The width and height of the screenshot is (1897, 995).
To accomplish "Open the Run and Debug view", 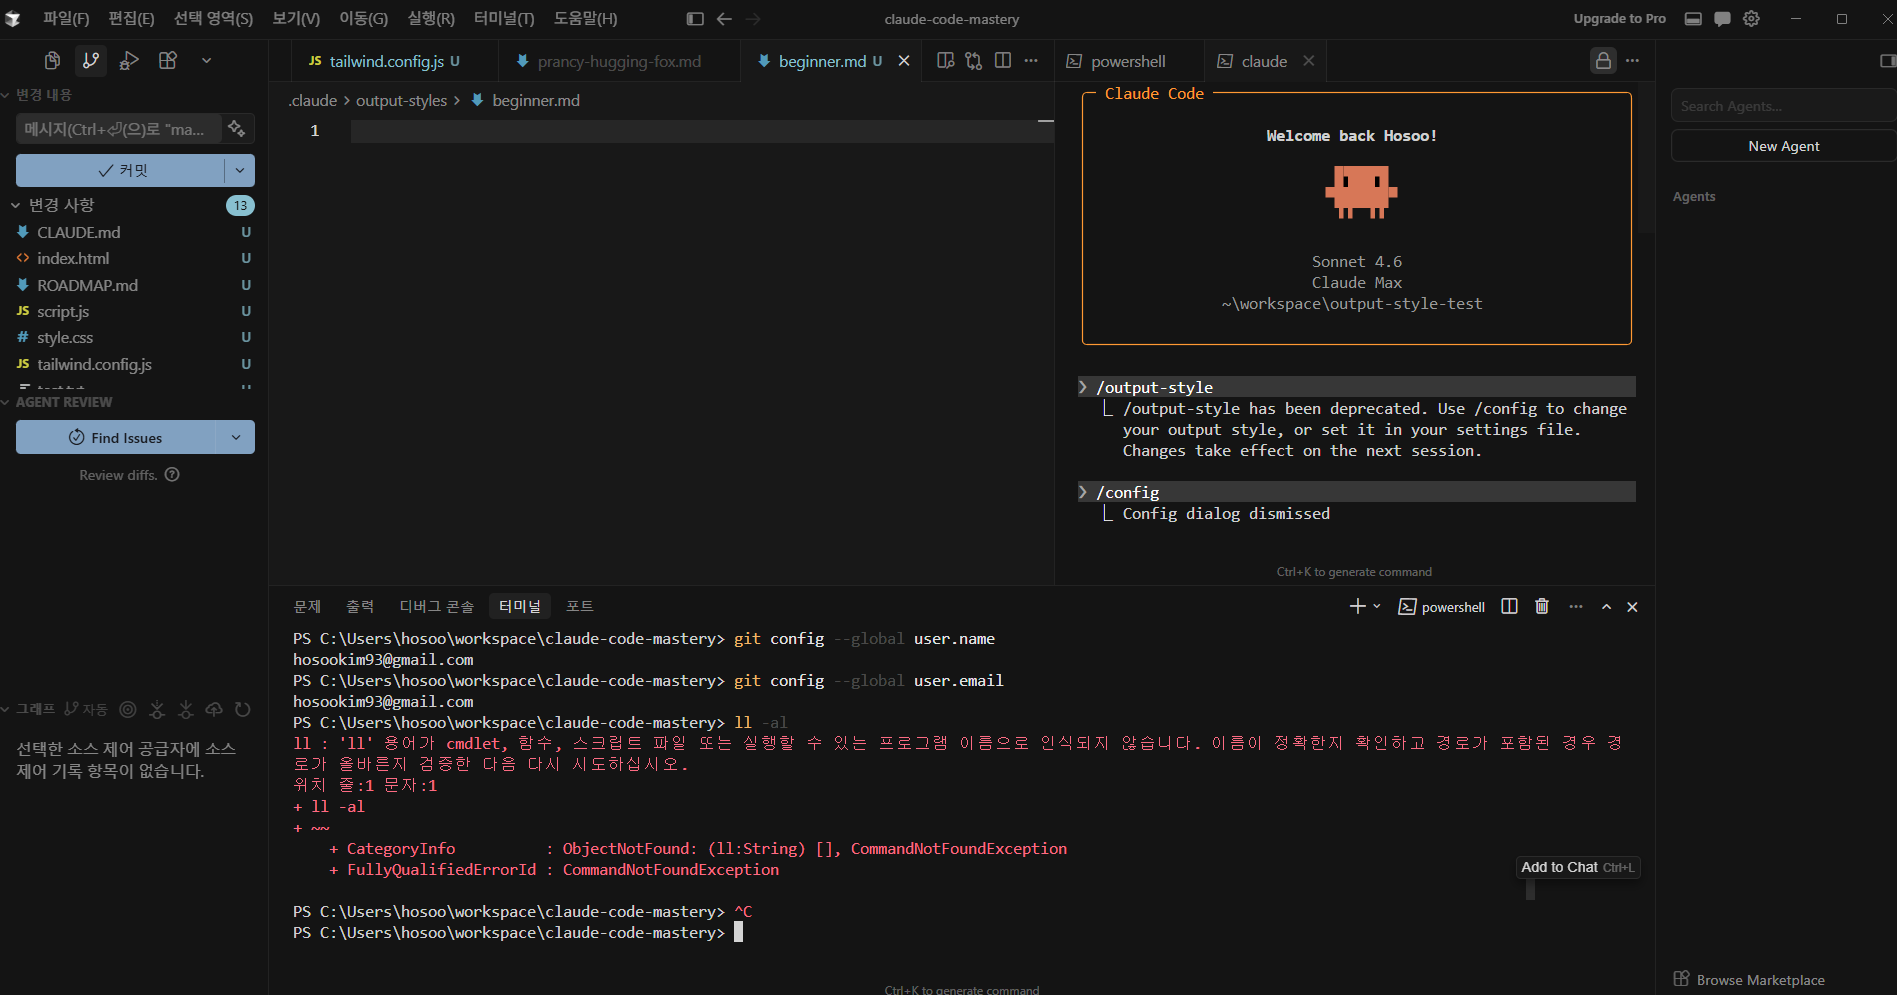I will [x=129, y=61].
